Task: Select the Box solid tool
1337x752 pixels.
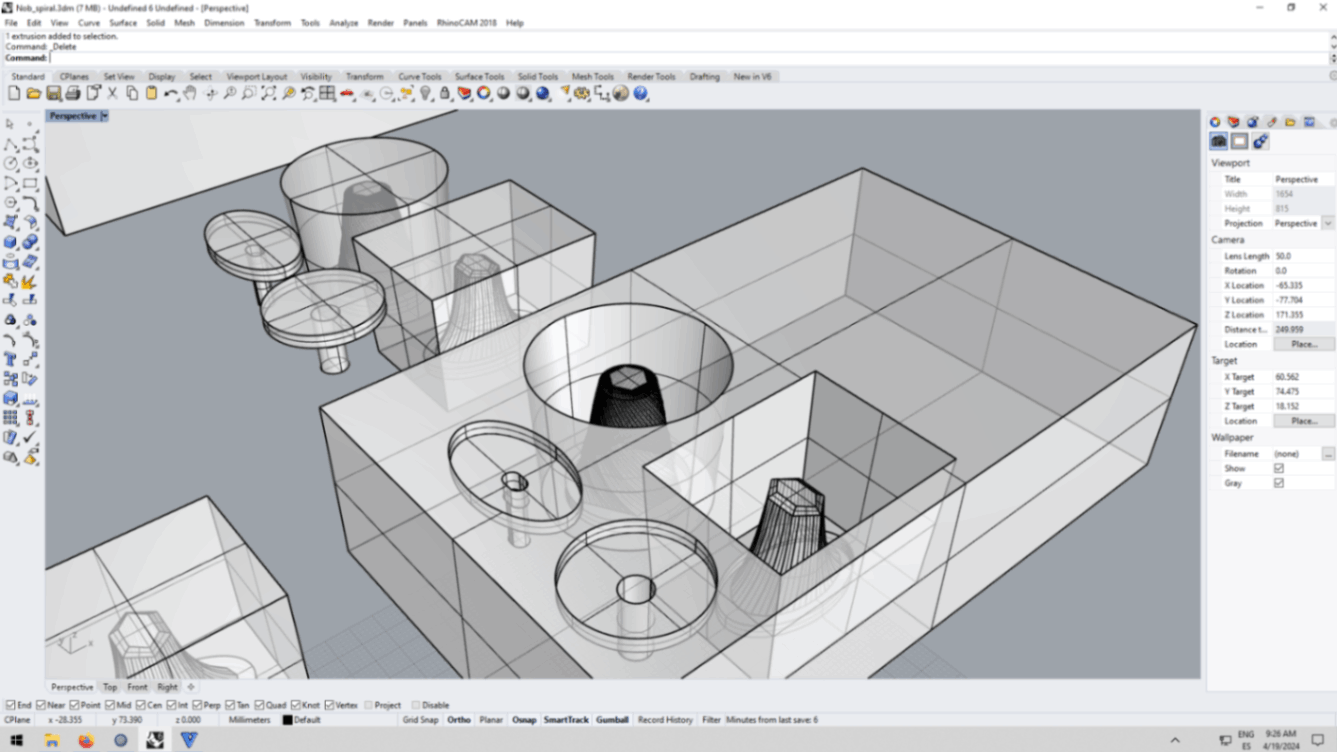Action: (x=10, y=242)
